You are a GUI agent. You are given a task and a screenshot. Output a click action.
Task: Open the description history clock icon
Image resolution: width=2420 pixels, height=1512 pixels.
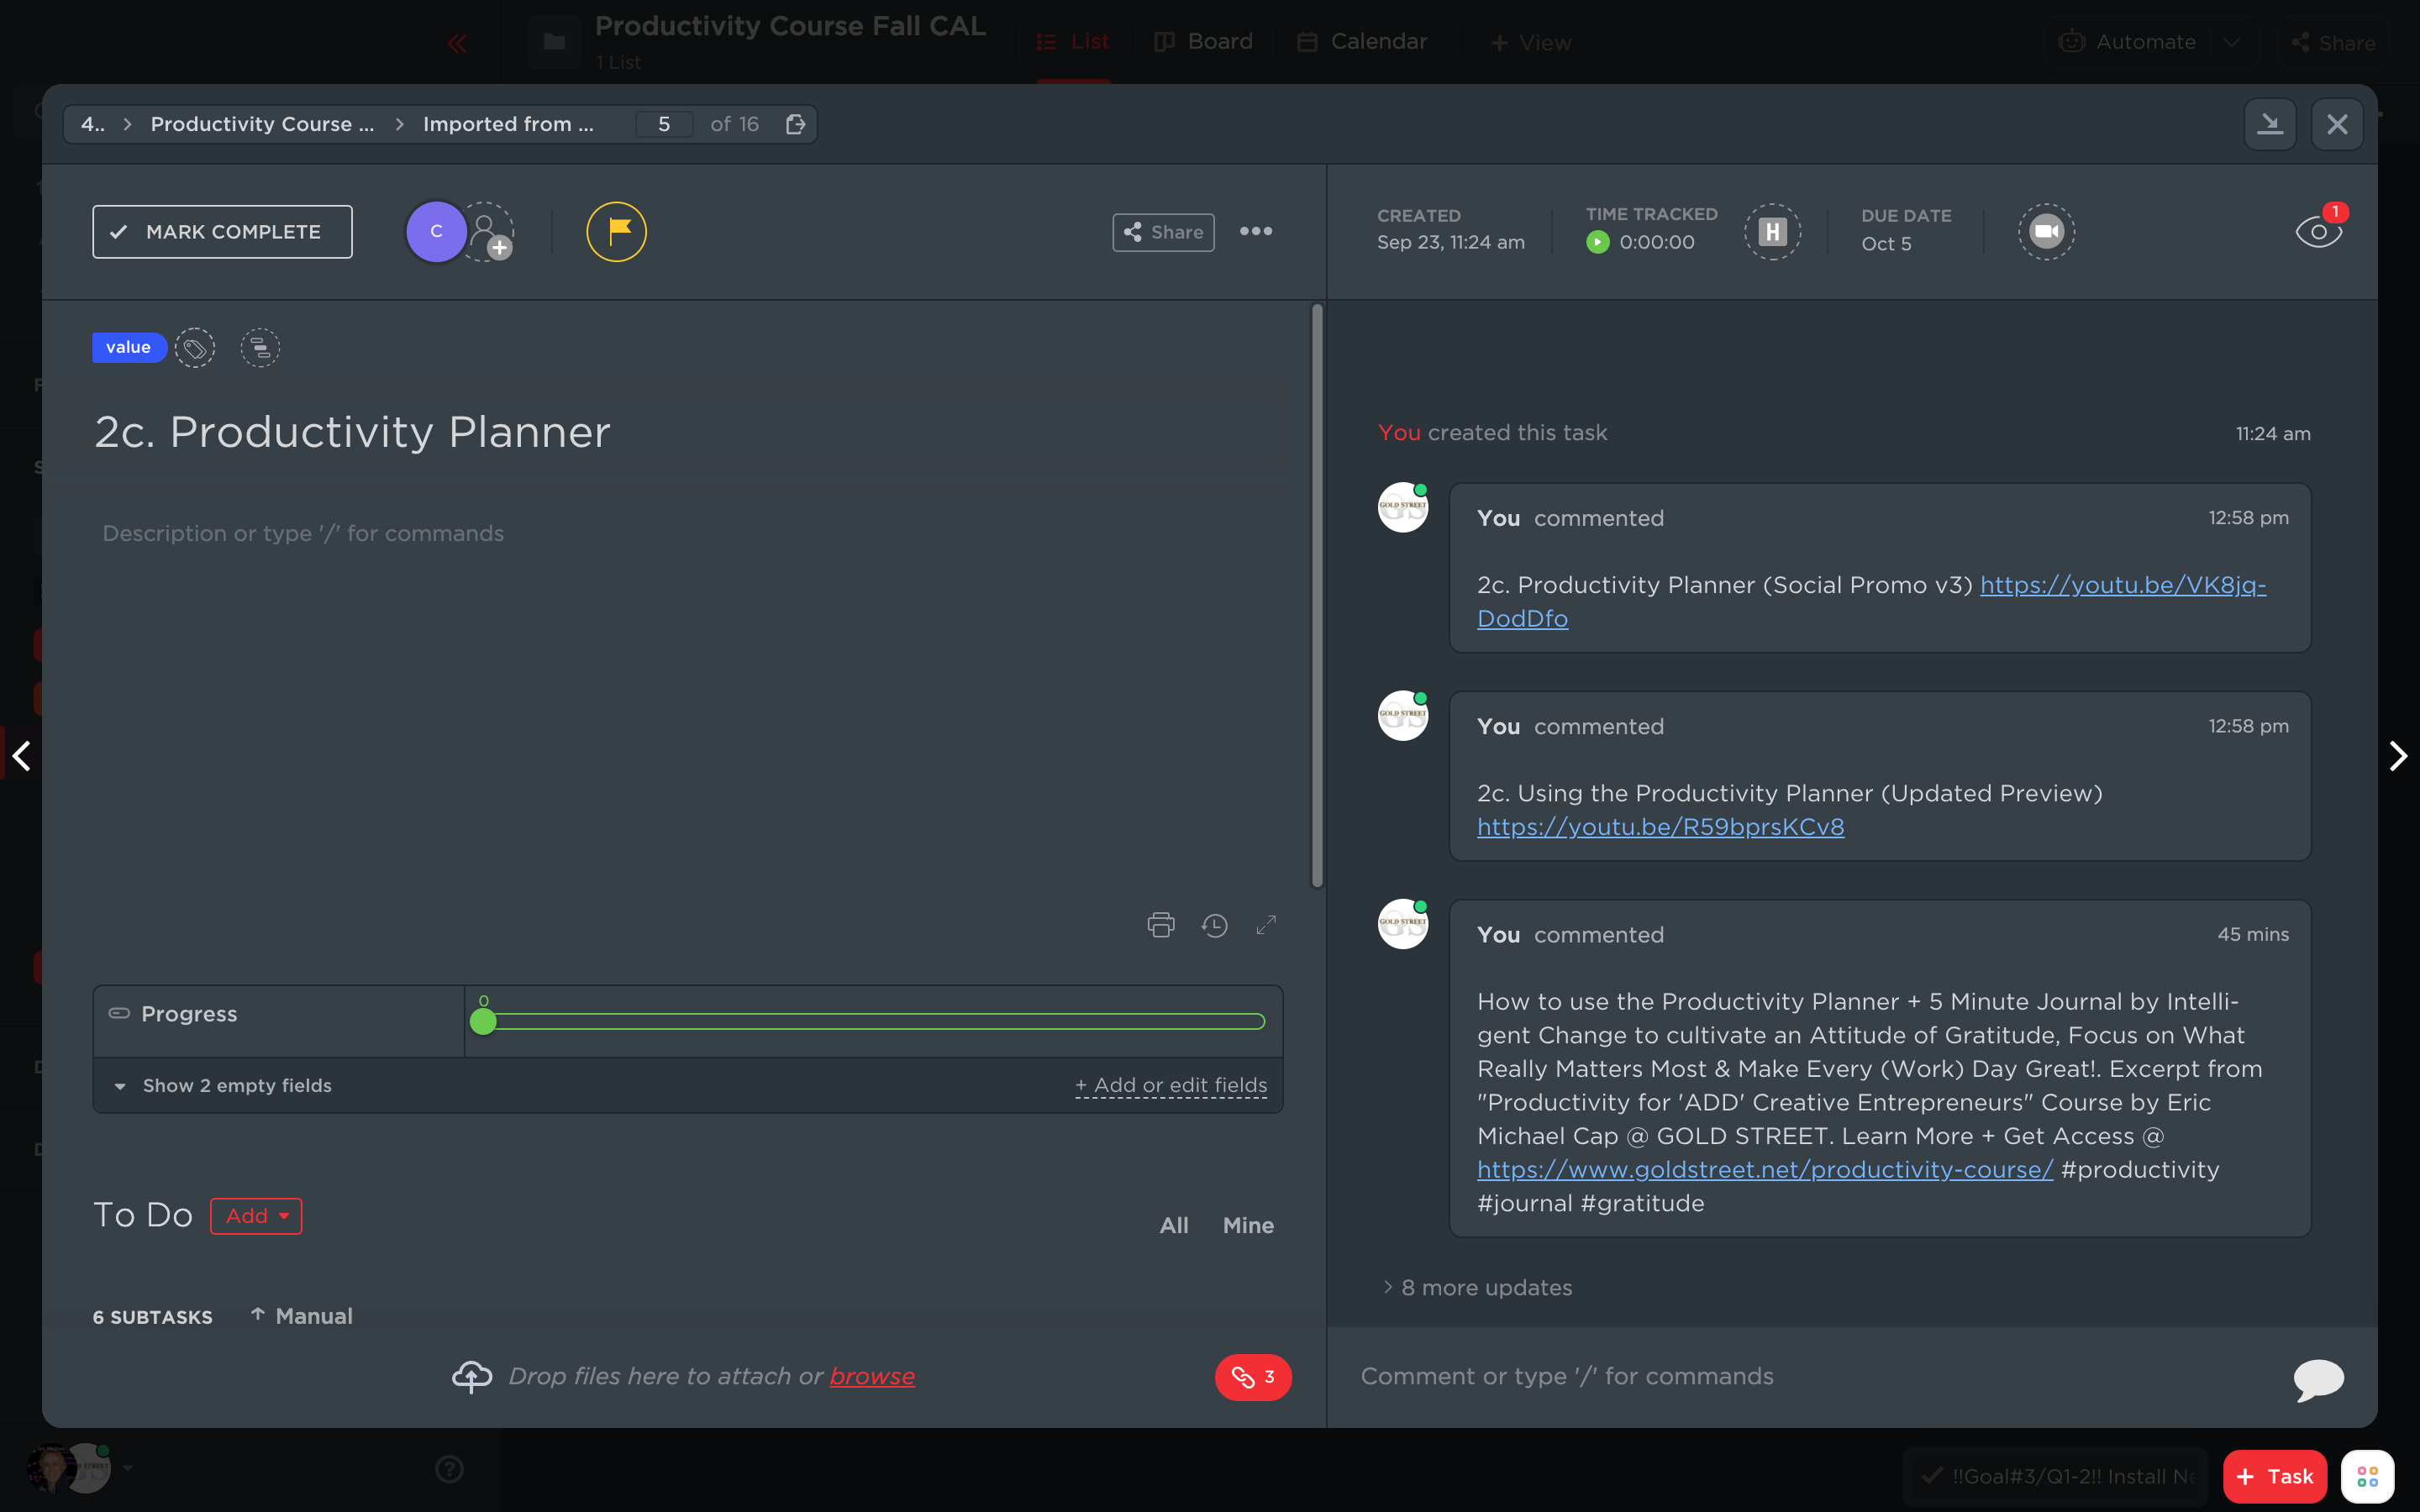(1214, 925)
